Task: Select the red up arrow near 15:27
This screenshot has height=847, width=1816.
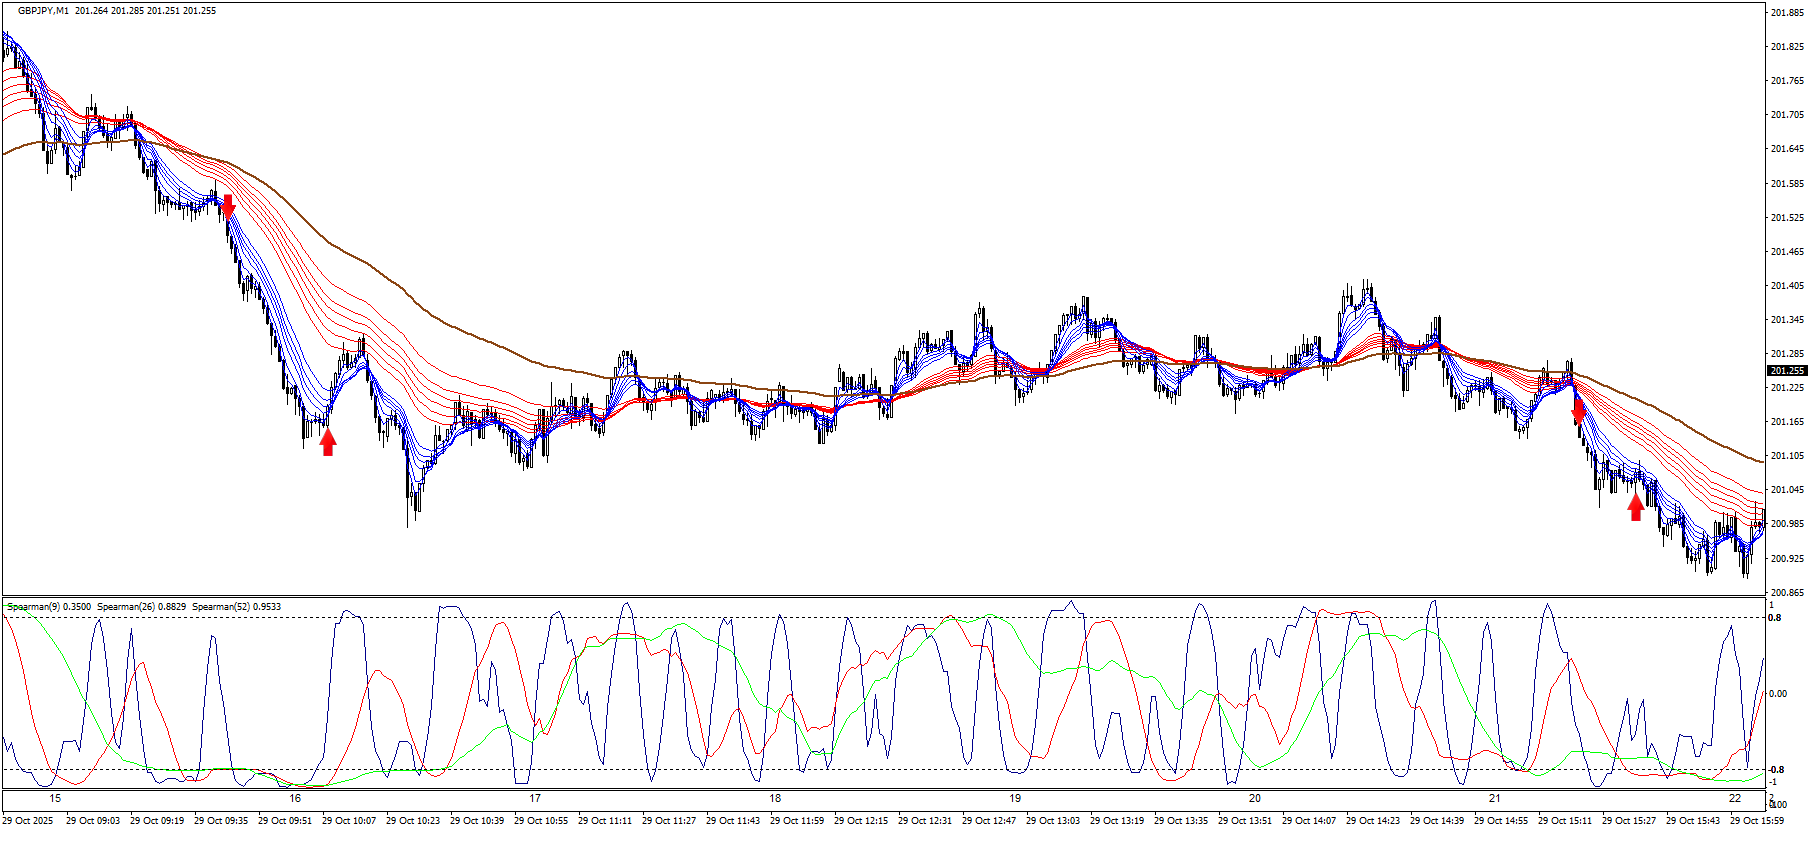Action: (1636, 508)
